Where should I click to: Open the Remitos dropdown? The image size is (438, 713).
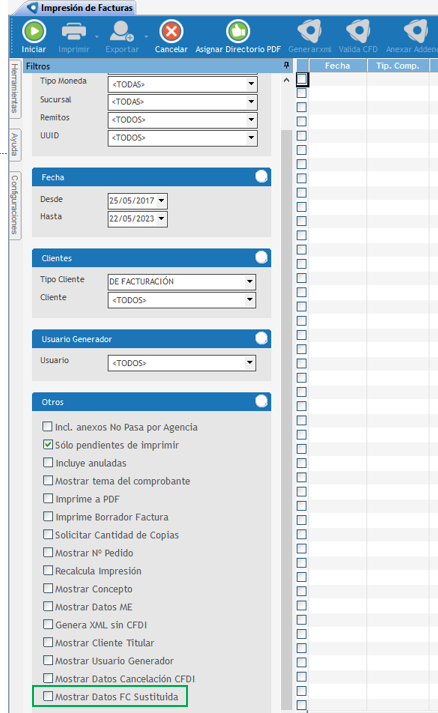click(251, 120)
